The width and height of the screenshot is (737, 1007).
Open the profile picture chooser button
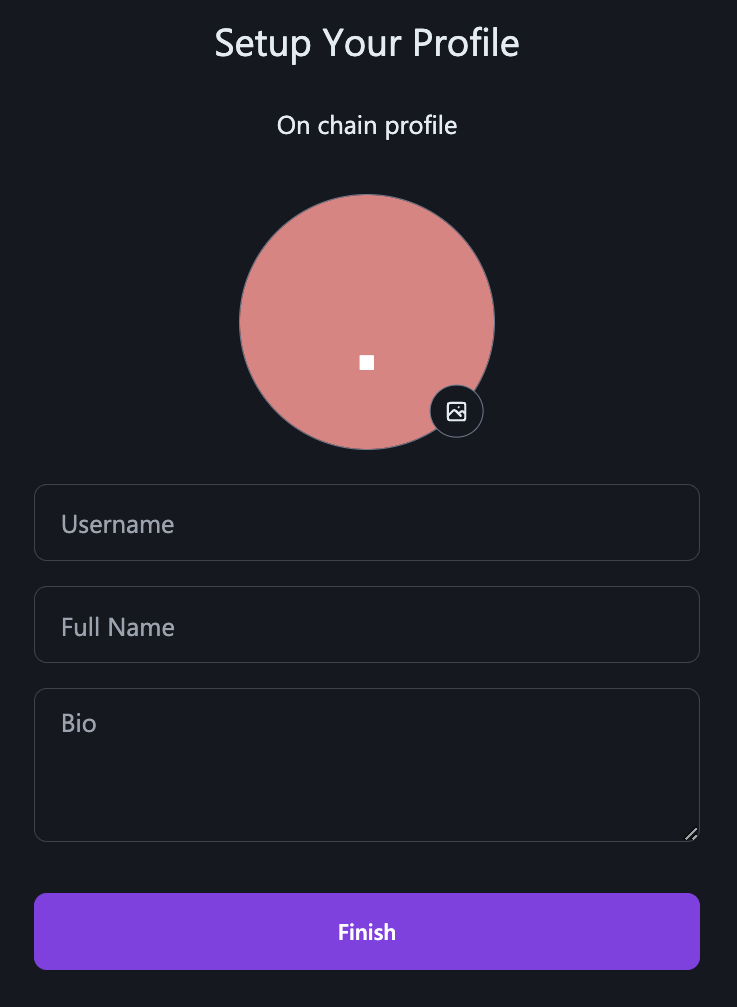click(456, 412)
